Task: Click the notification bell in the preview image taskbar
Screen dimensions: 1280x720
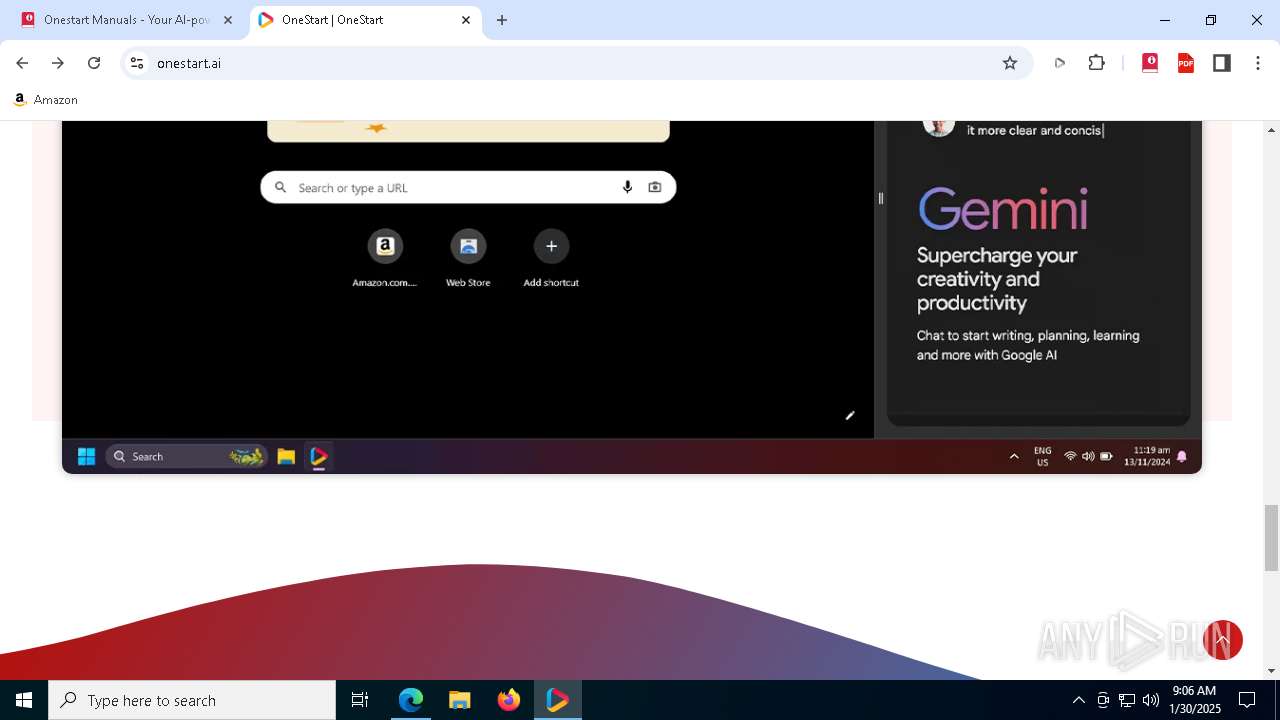Action: click(1182, 456)
